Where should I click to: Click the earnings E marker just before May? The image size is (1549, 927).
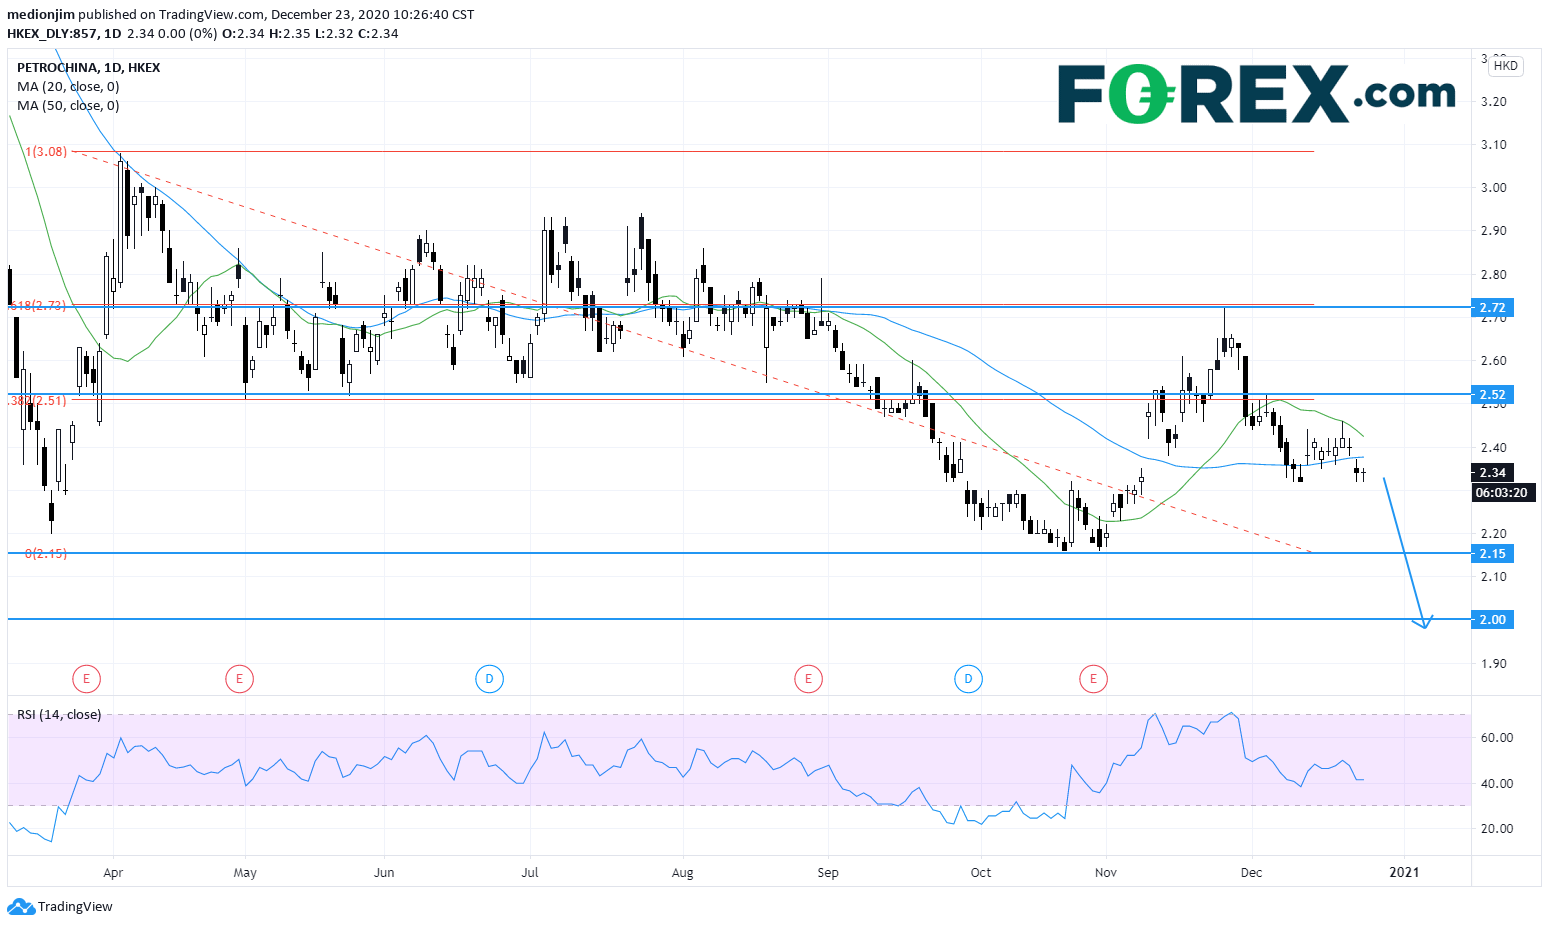tap(239, 680)
